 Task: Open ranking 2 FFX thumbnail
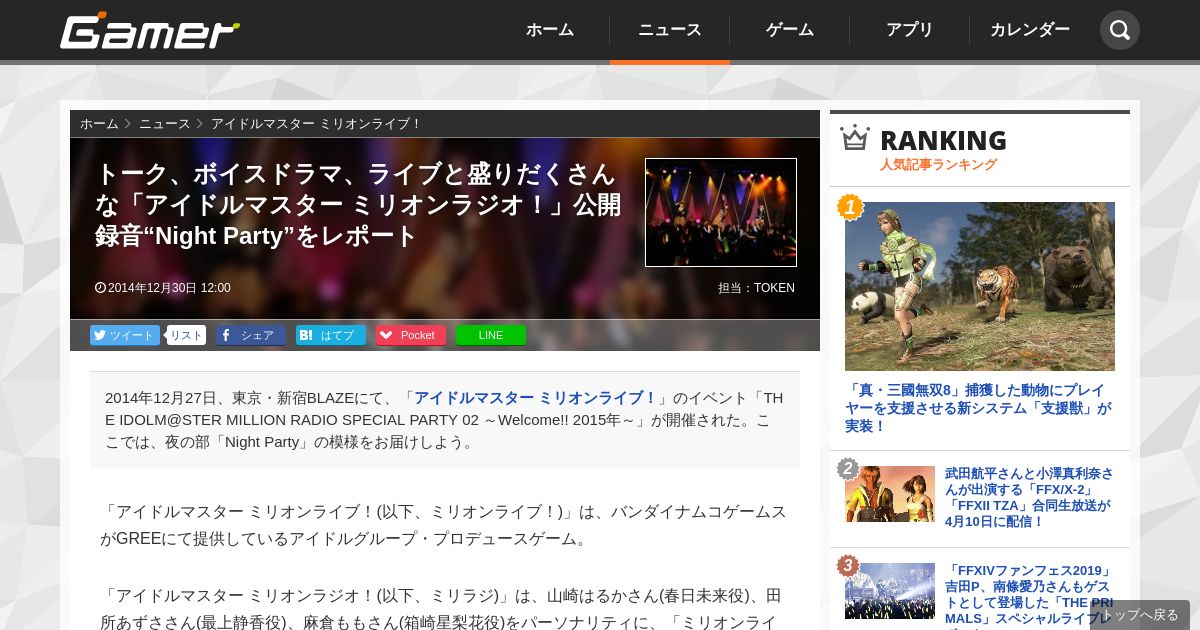click(x=890, y=494)
